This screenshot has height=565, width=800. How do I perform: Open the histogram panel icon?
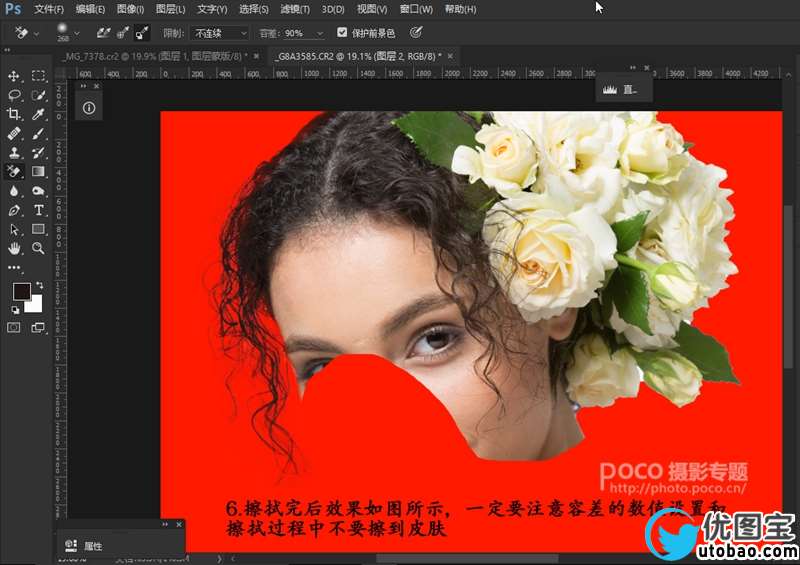(610, 90)
